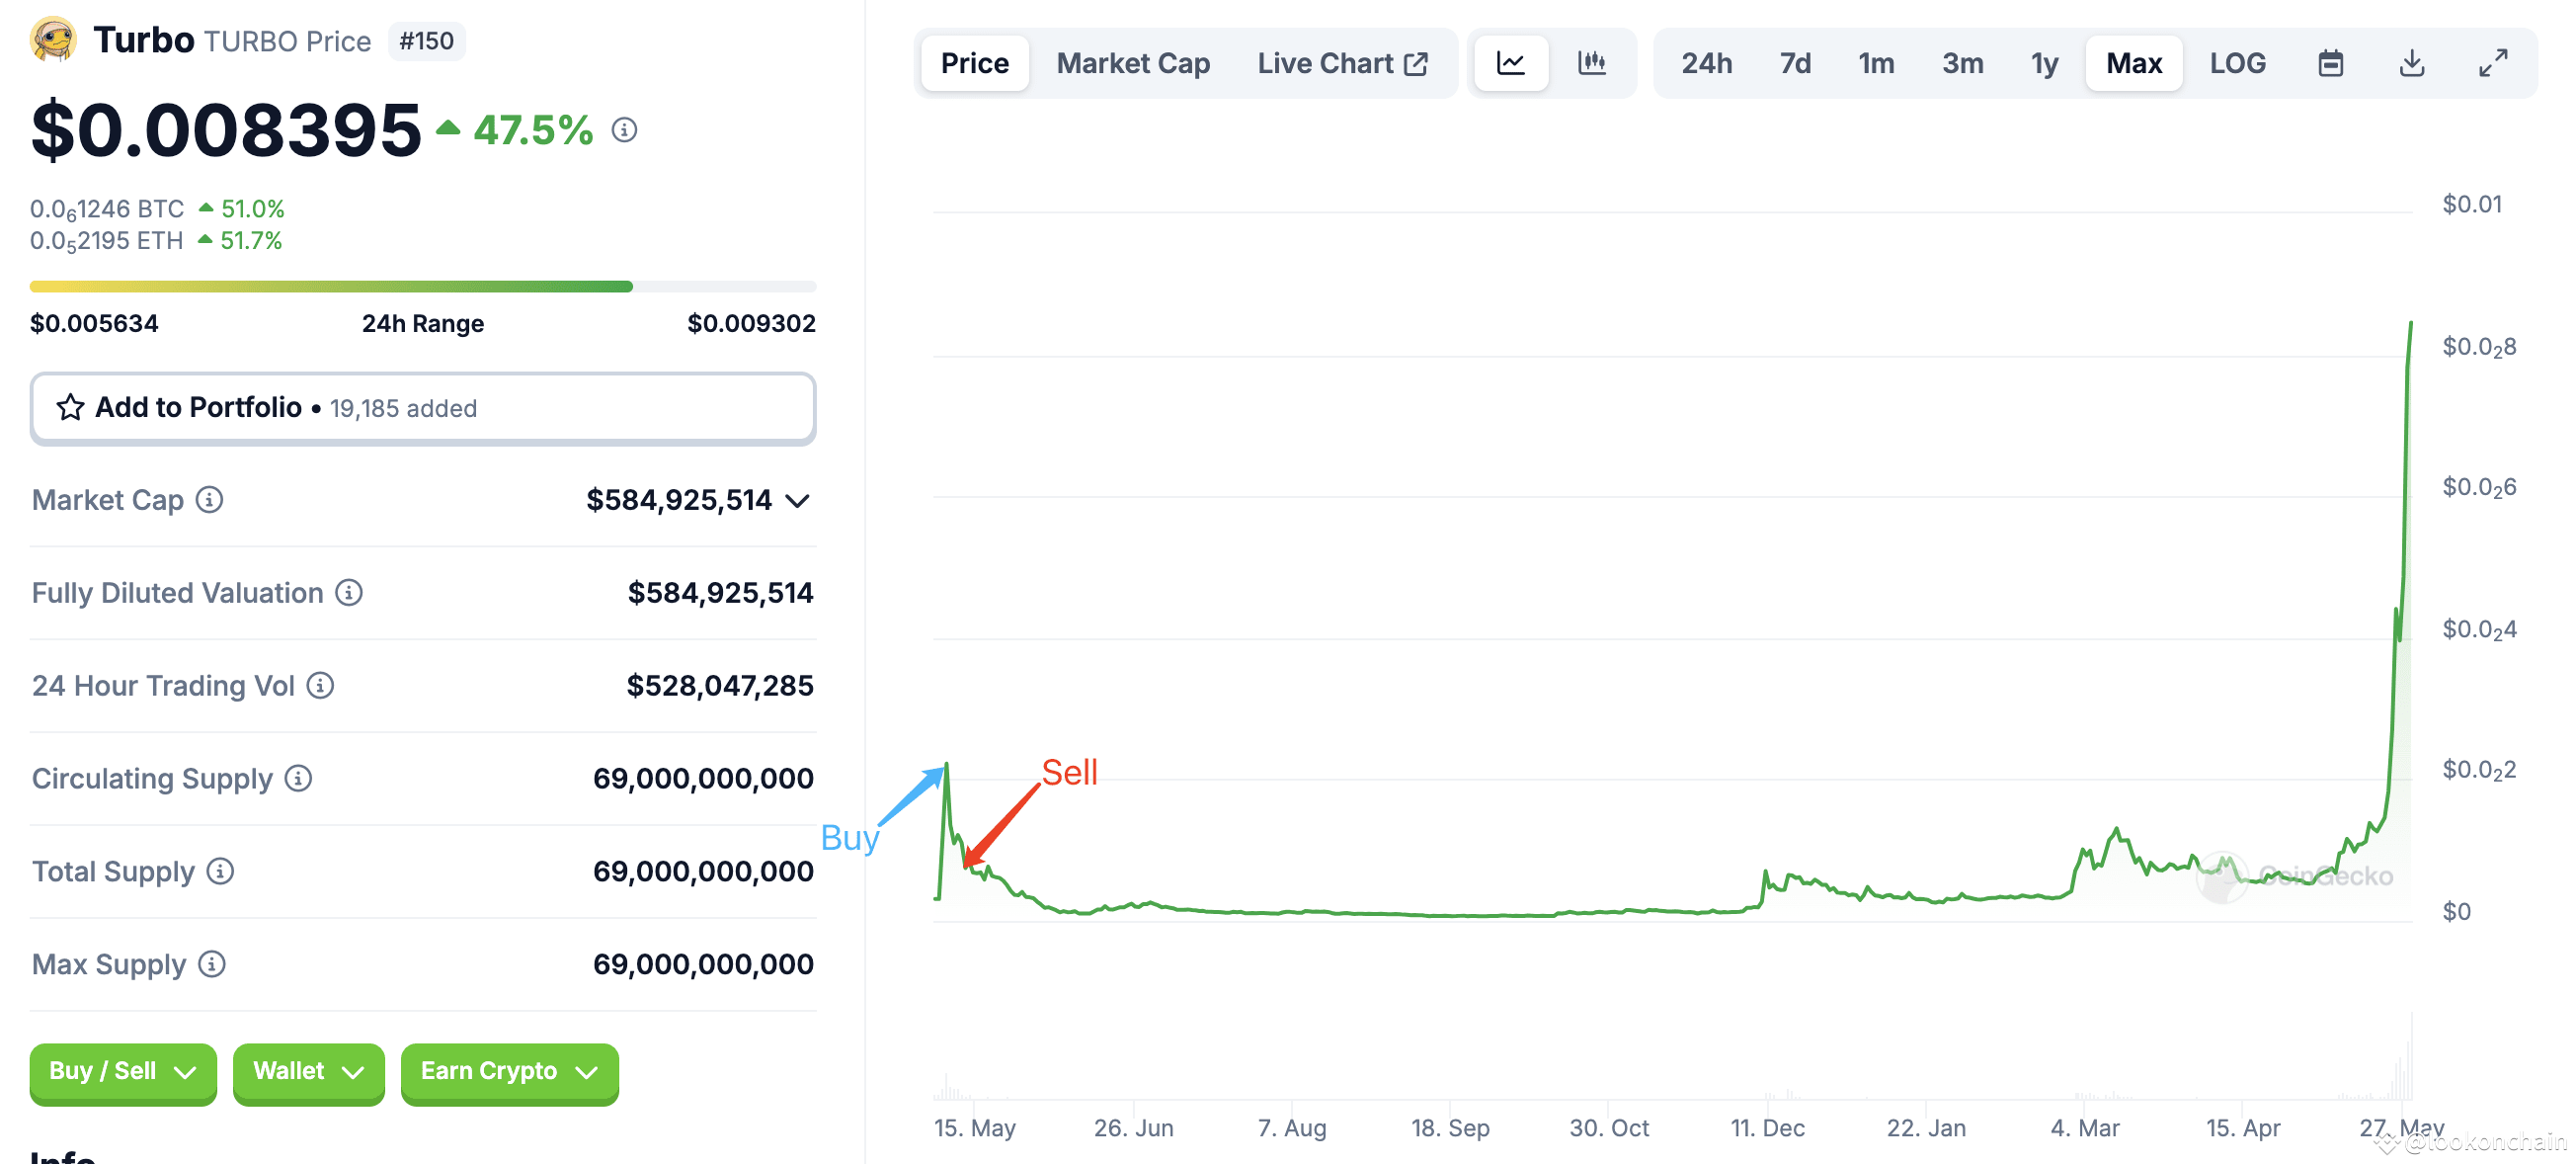Enable the Max timeframe

coord(2133,62)
